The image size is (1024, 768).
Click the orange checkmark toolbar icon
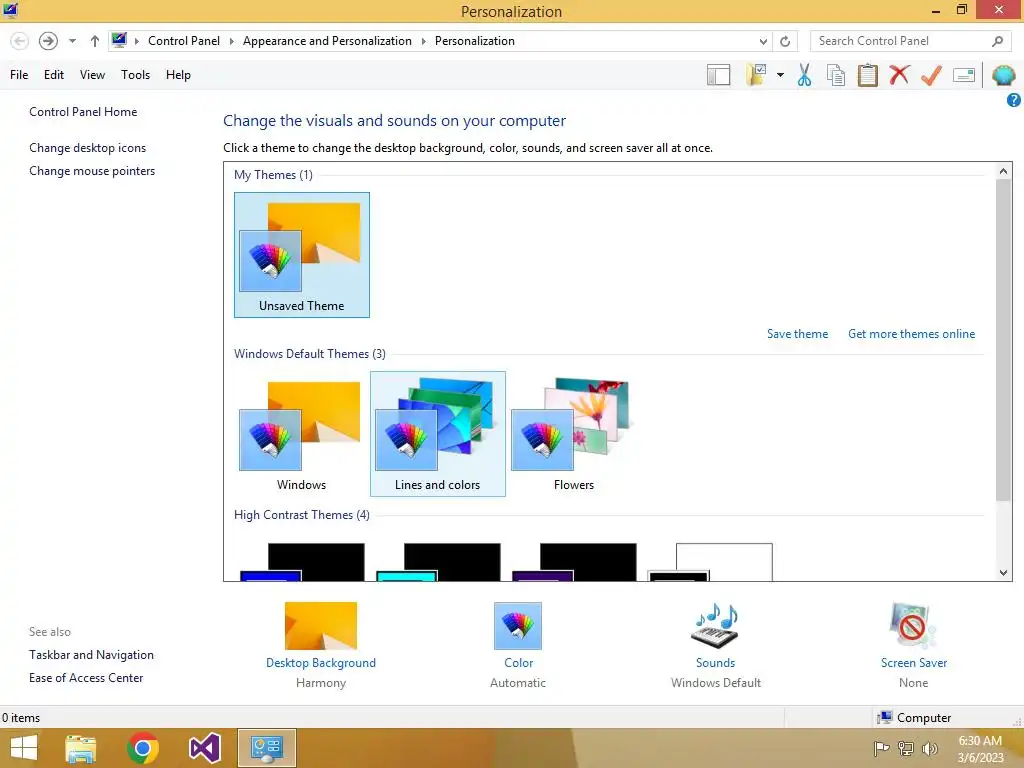click(931, 75)
